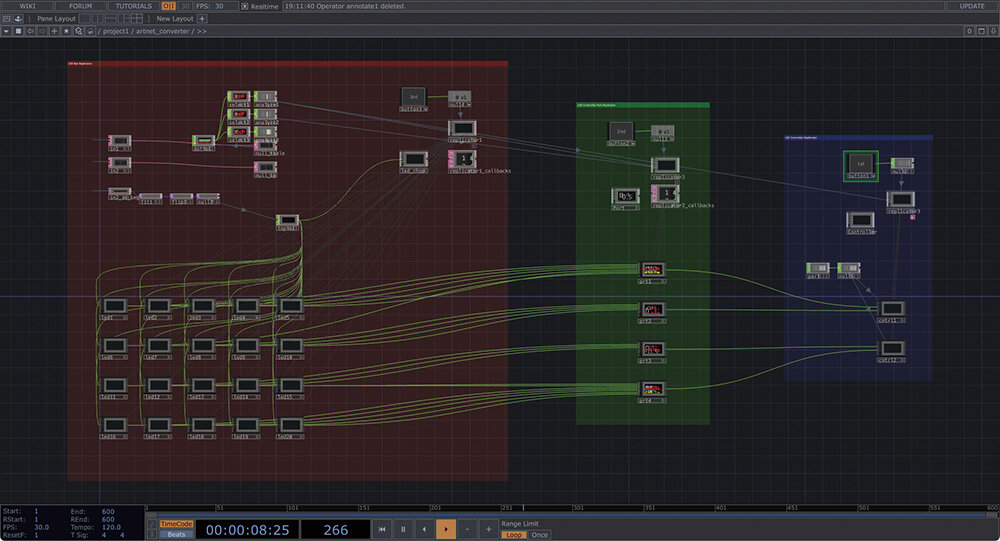
Task: Toggle the Realtime checkbox
Action: [246, 6]
